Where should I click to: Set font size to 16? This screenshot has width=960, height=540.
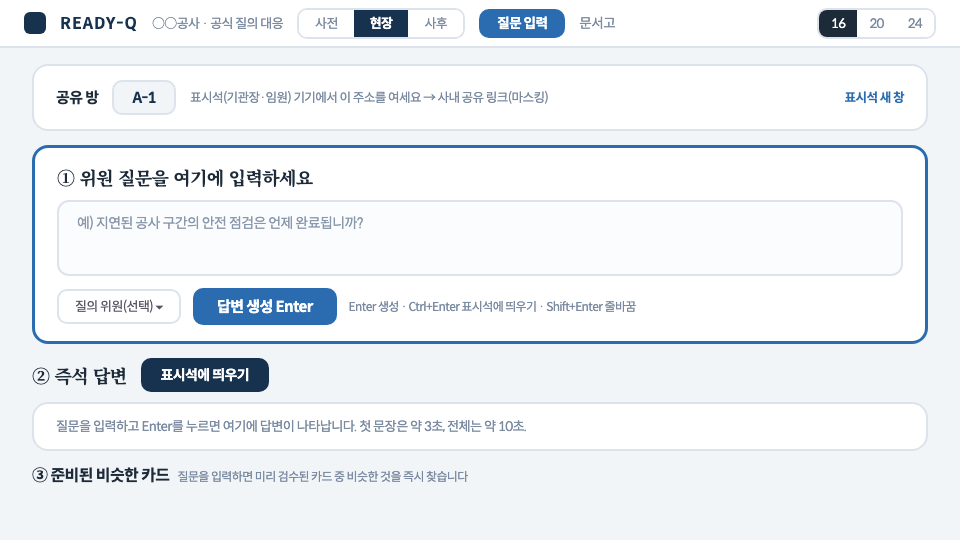pos(838,23)
